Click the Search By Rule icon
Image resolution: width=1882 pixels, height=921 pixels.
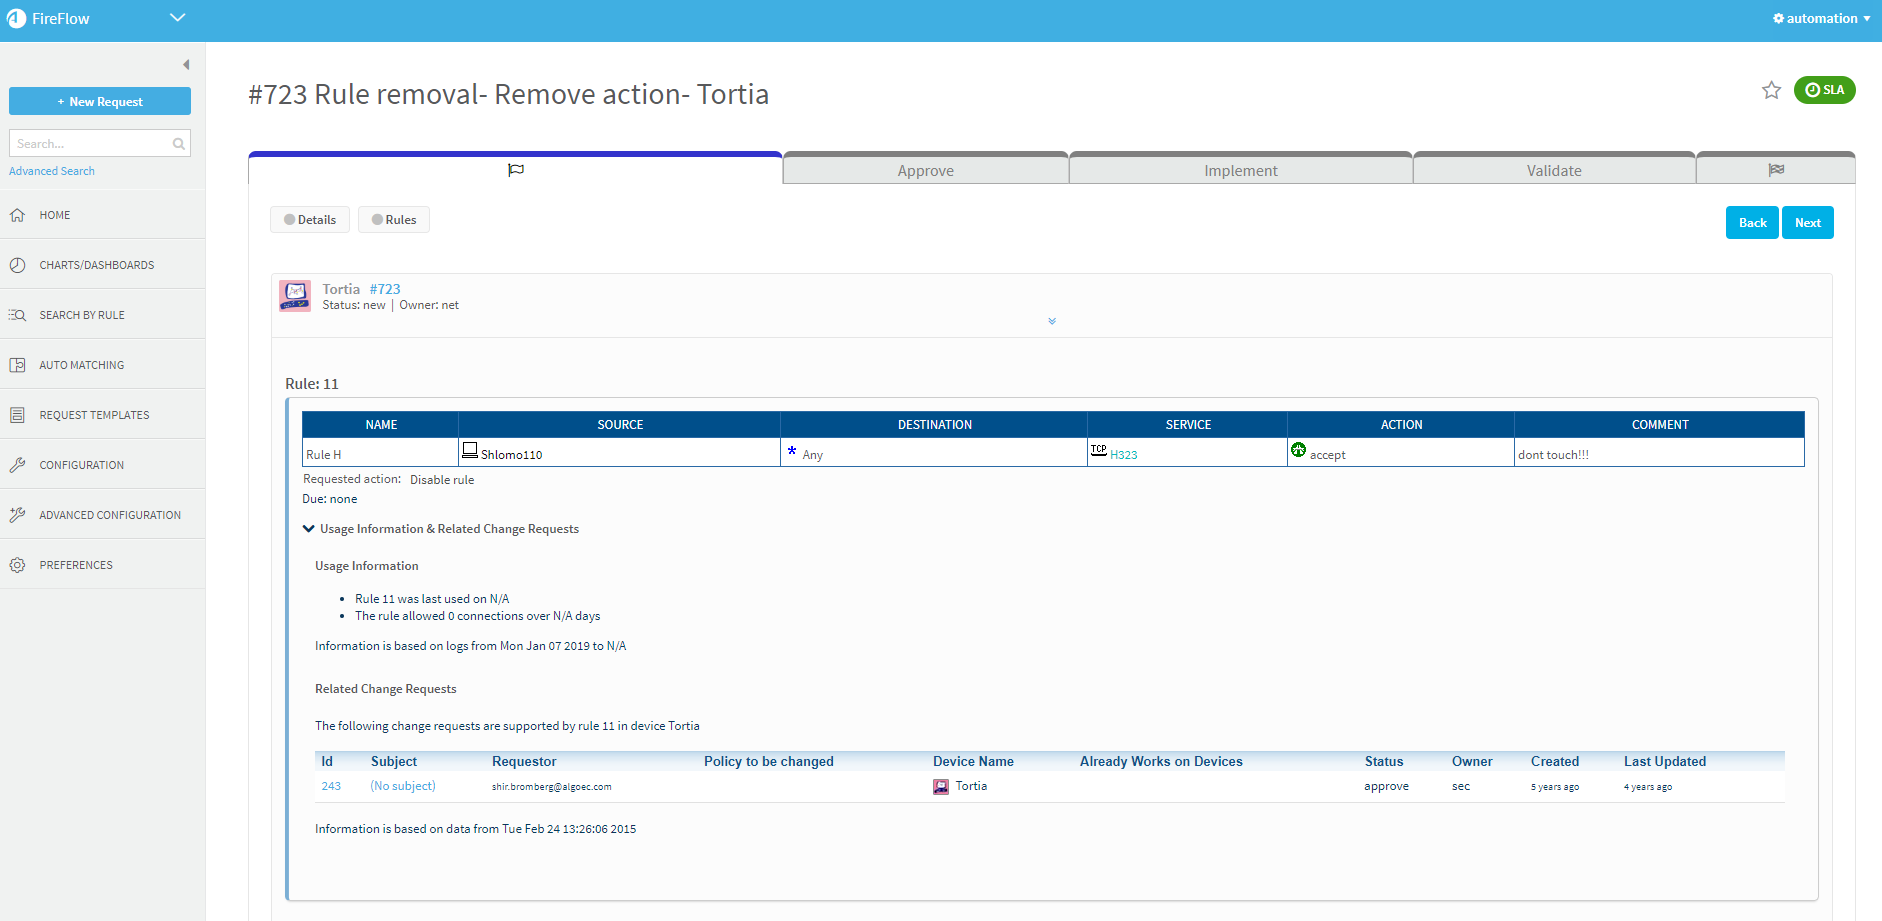[17, 315]
